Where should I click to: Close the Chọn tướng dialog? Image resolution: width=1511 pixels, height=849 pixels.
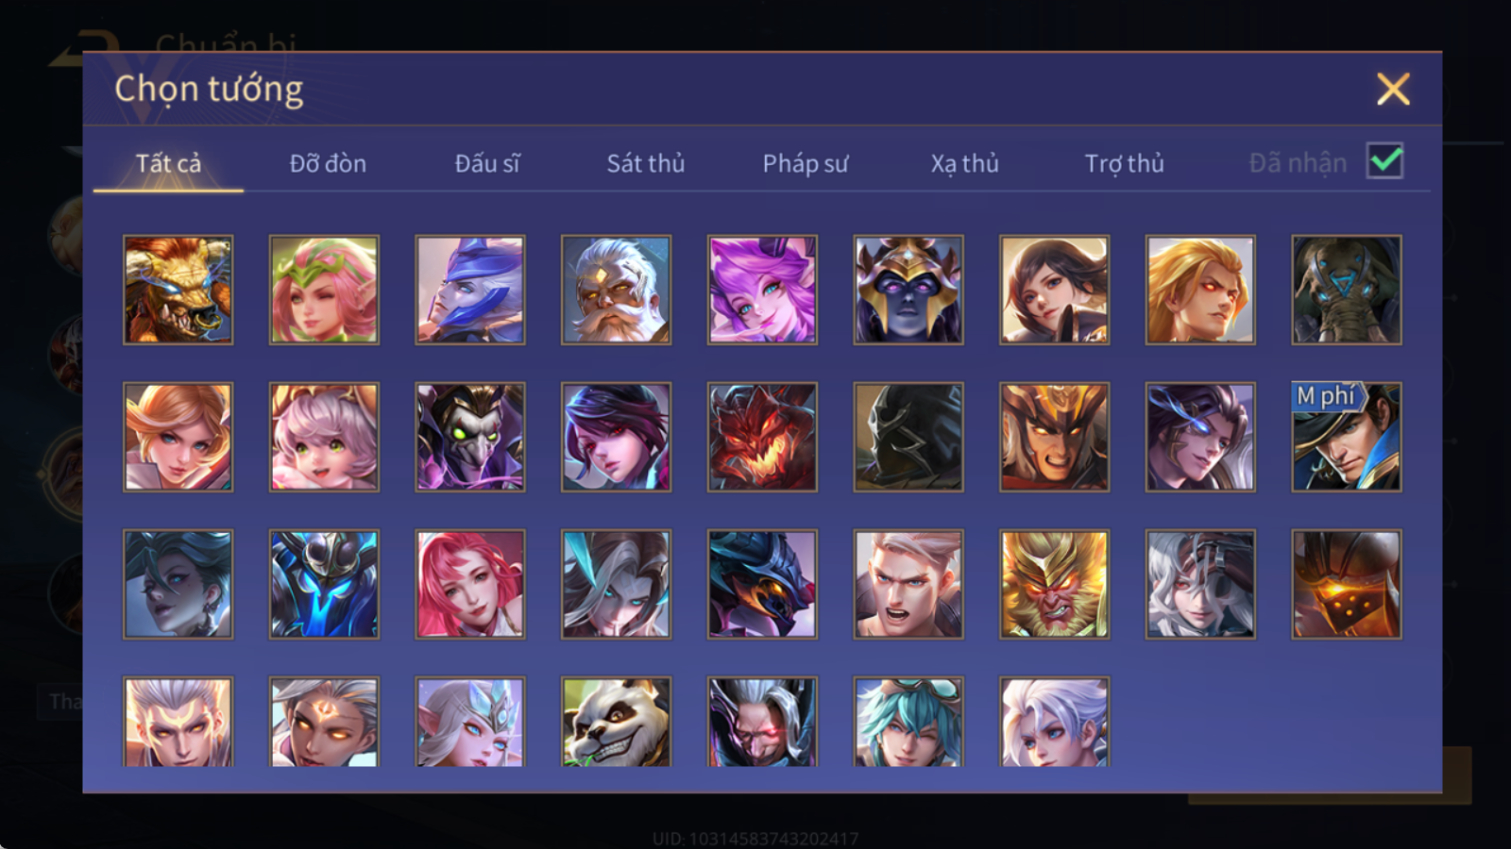[x=1393, y=89]
